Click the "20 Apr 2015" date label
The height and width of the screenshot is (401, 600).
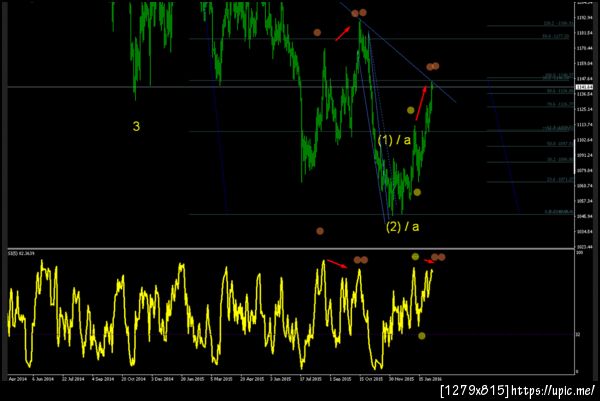252,379
